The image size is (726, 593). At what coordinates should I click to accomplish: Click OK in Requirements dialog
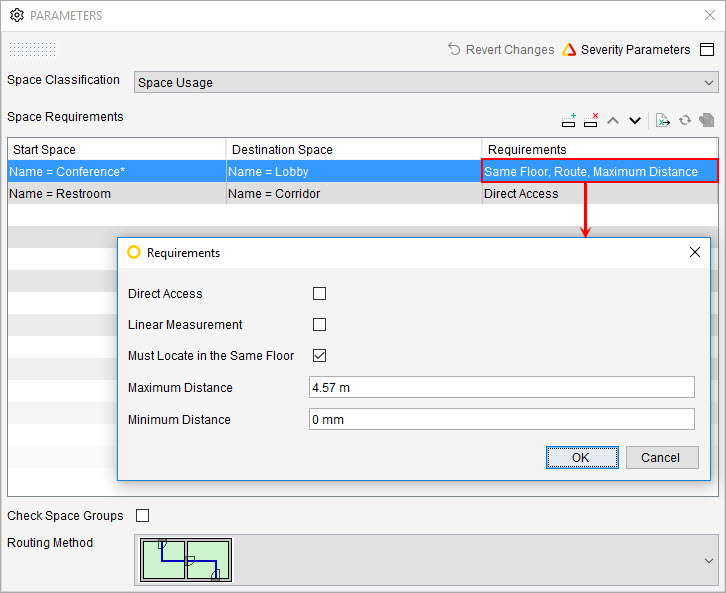point(582,457)
